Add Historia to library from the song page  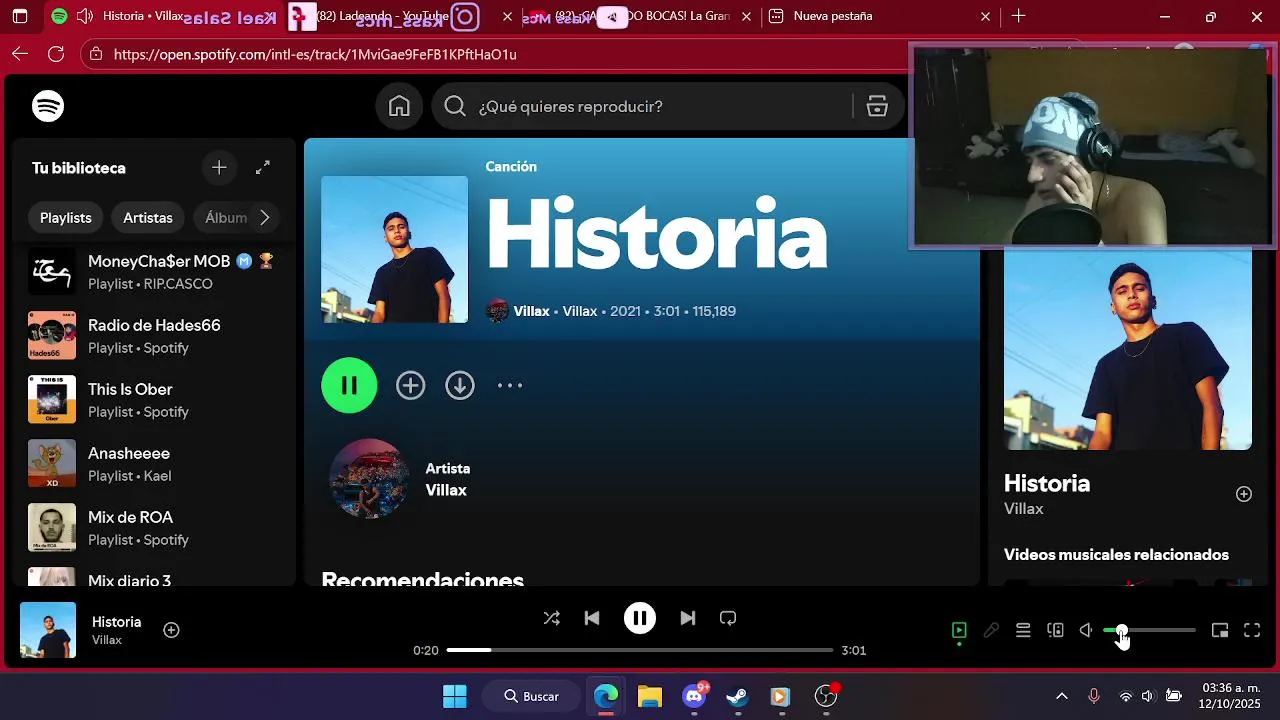(x=410, y=385)
